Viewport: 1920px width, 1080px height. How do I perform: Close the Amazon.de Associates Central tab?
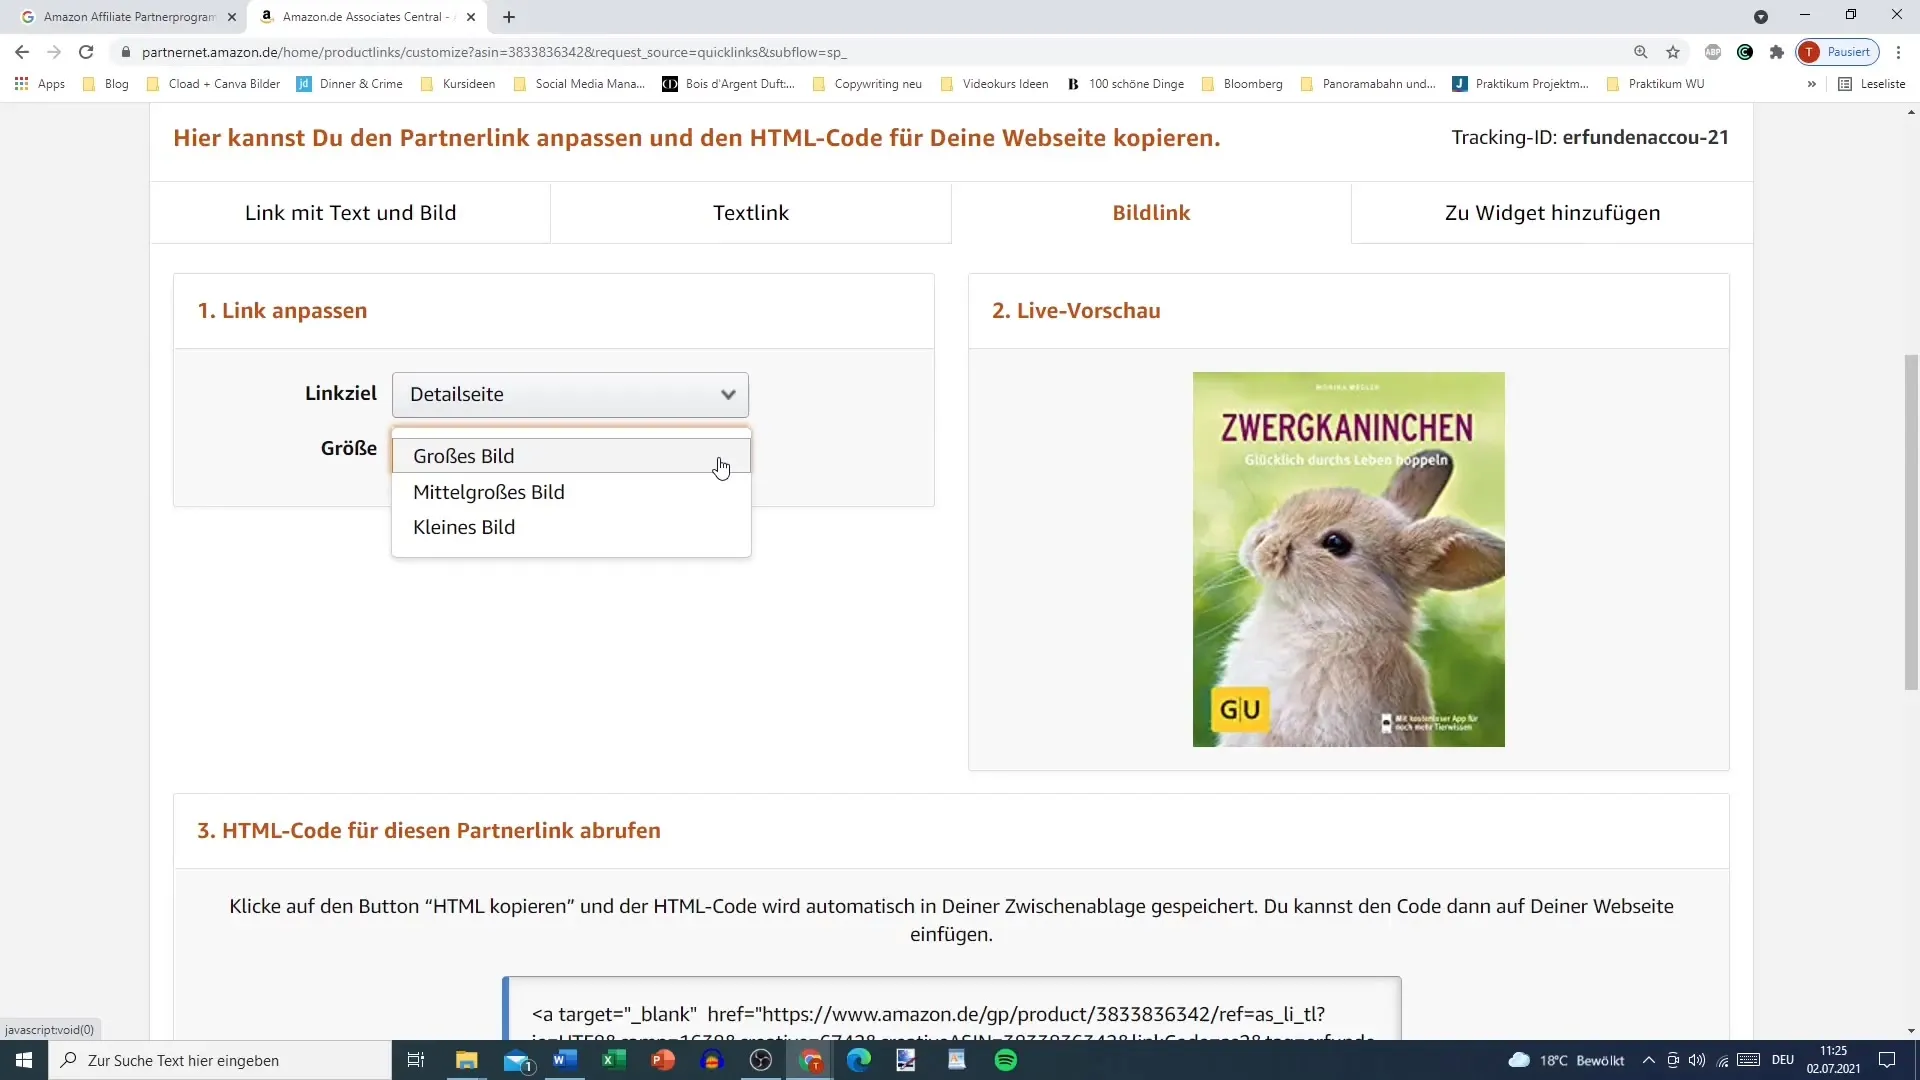[x=471, y=17]
